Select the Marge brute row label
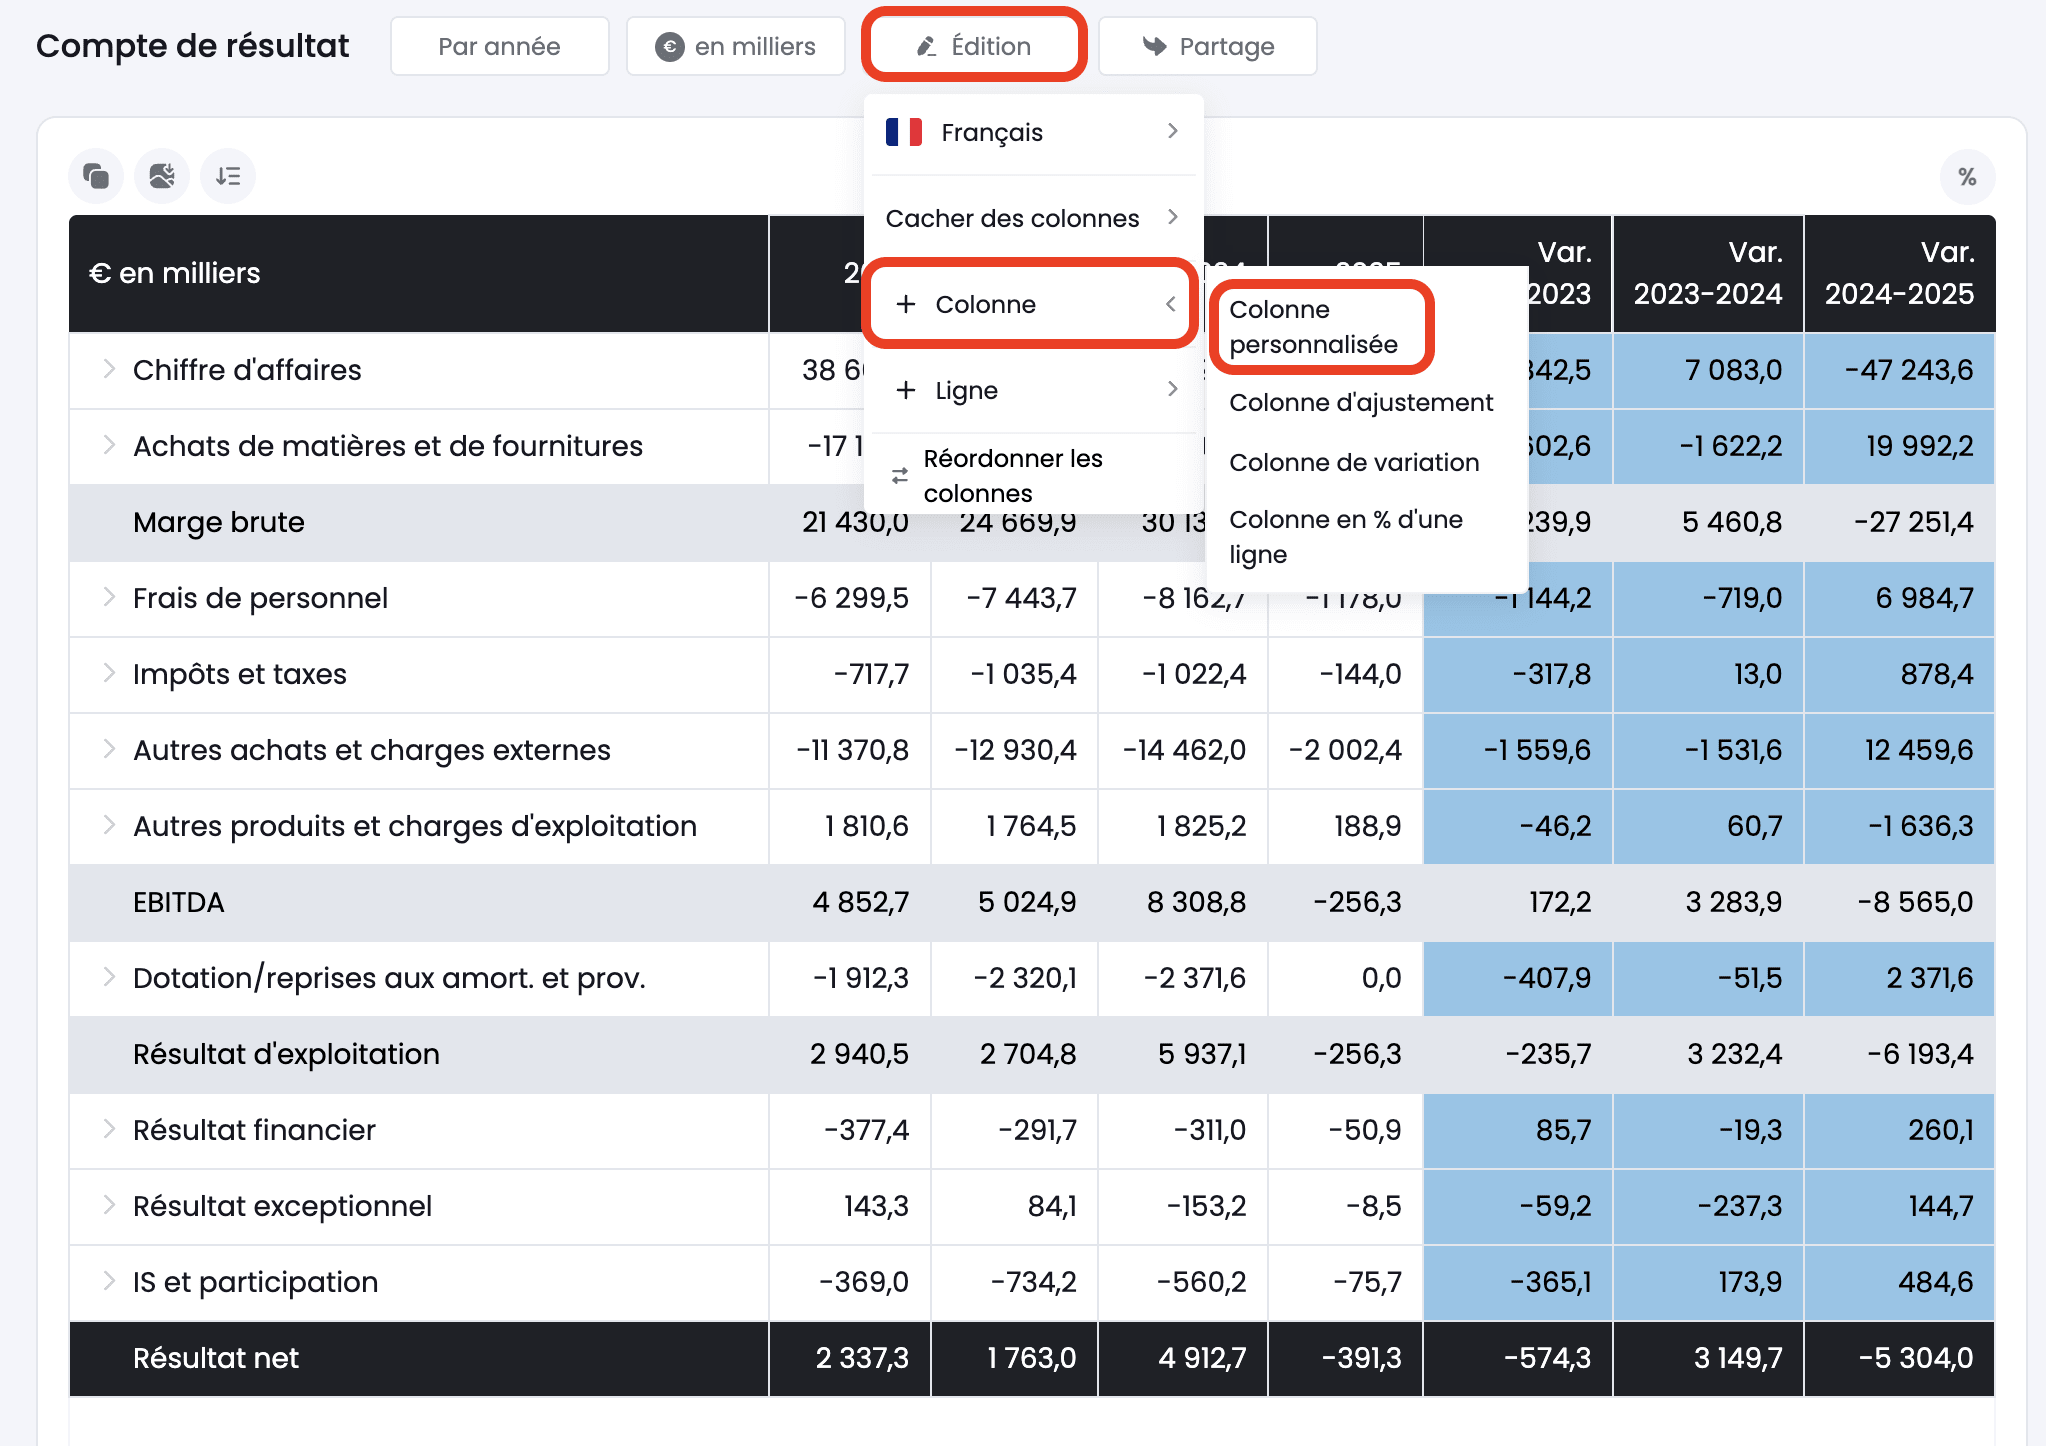Viewport: 2046px width, 1446px height. click(218, 522)
